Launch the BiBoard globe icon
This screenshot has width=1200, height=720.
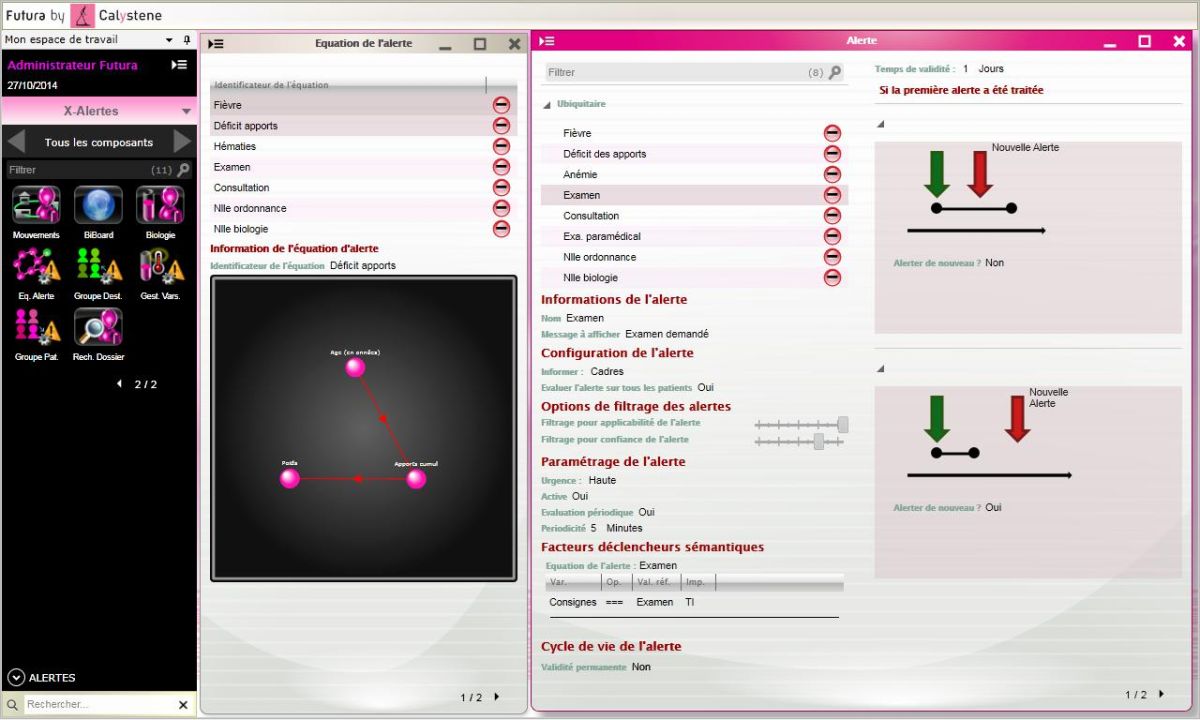coord(98,205)
